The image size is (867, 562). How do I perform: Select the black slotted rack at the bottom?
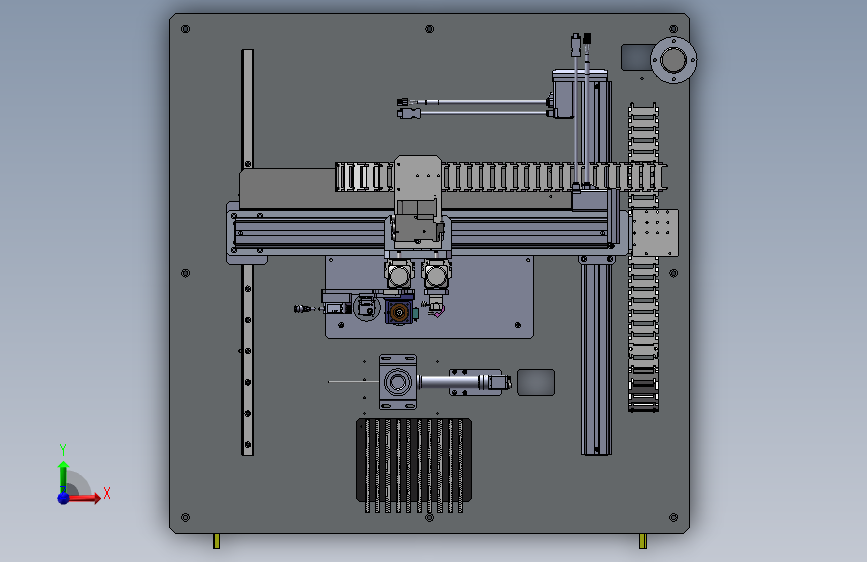click(414, 465)
